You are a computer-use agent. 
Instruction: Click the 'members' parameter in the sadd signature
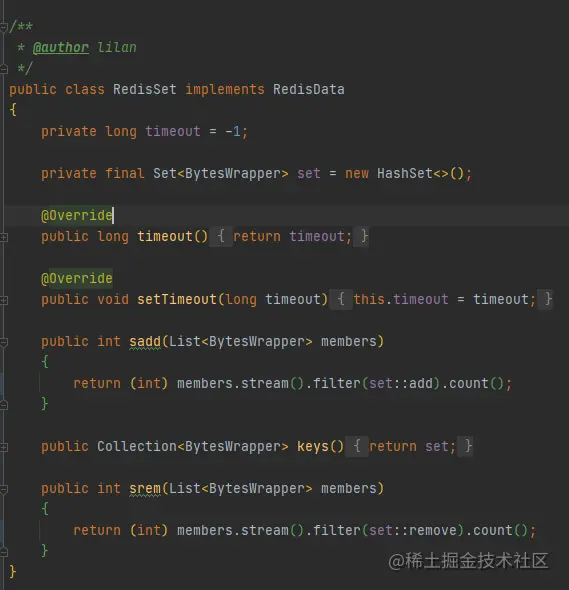(x=348, y=342)
